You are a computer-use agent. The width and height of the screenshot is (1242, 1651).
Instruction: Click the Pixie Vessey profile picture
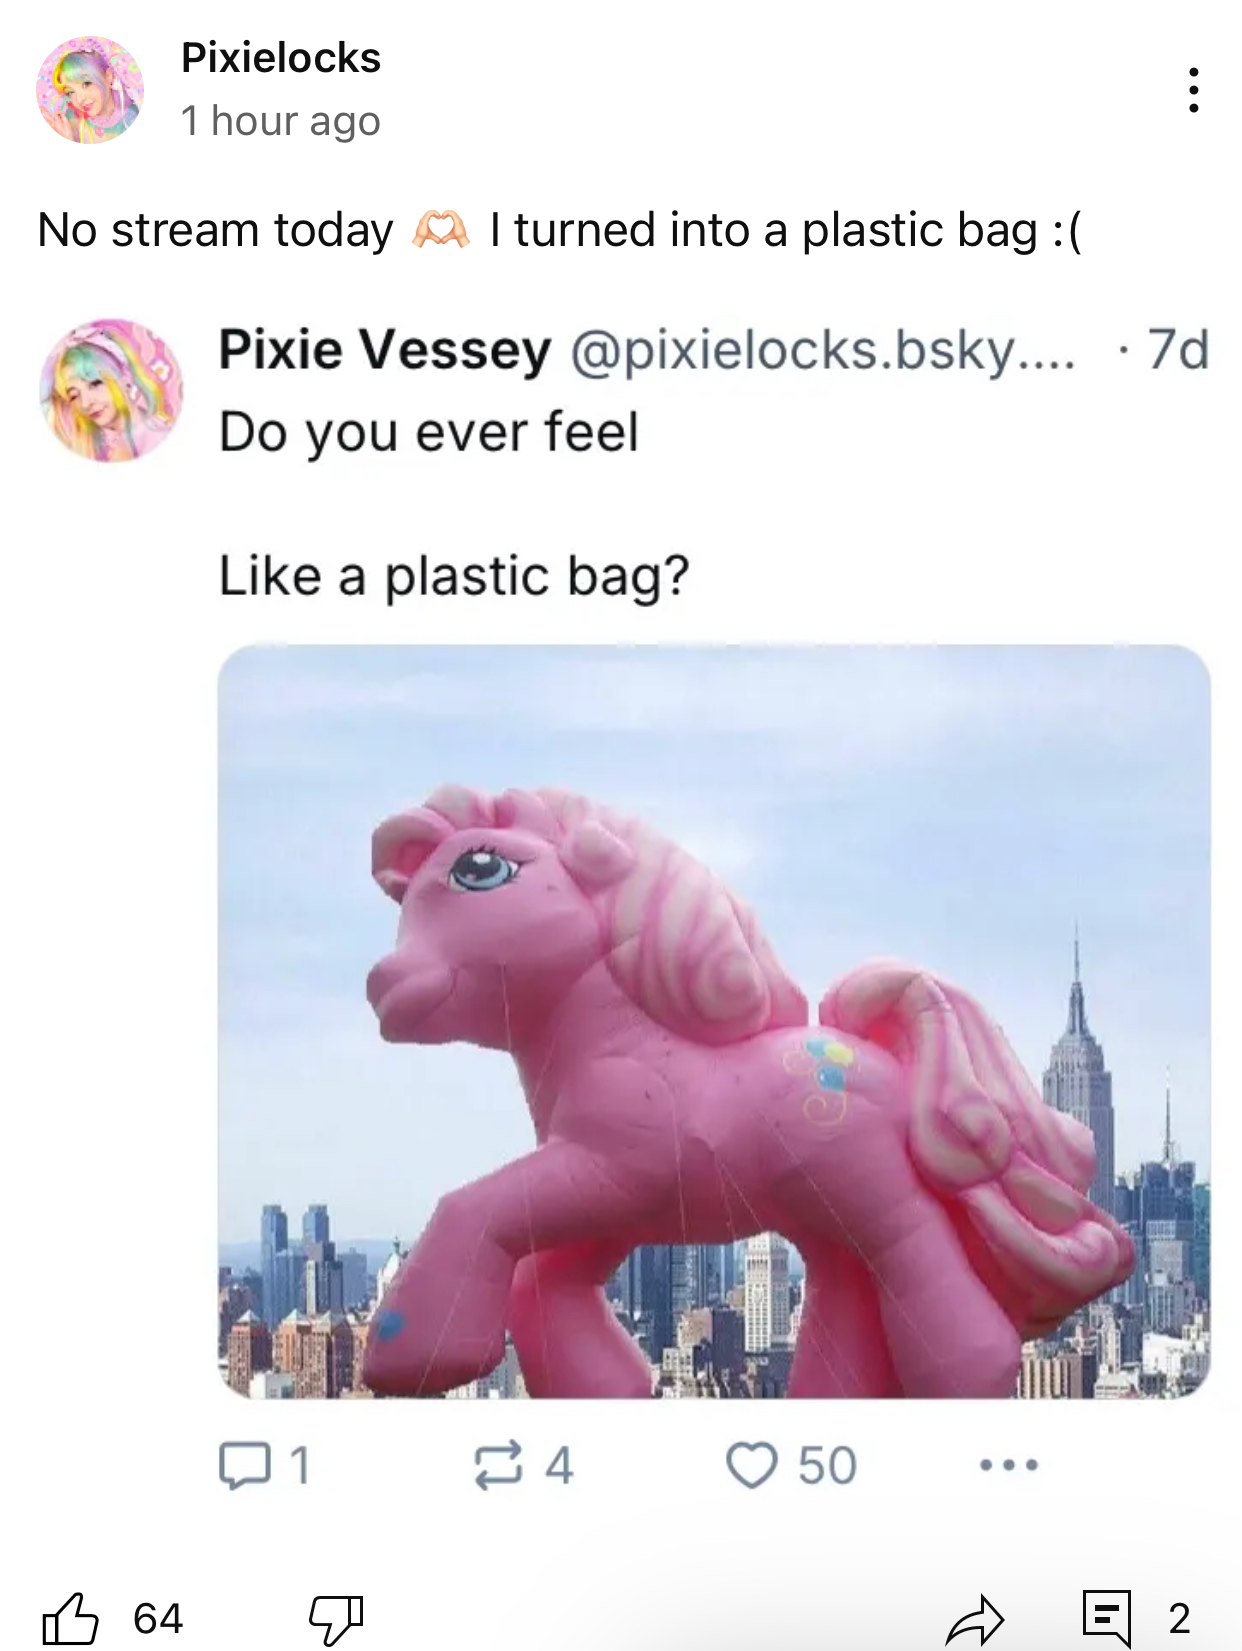pyautogui.click(x=111, y=390)
